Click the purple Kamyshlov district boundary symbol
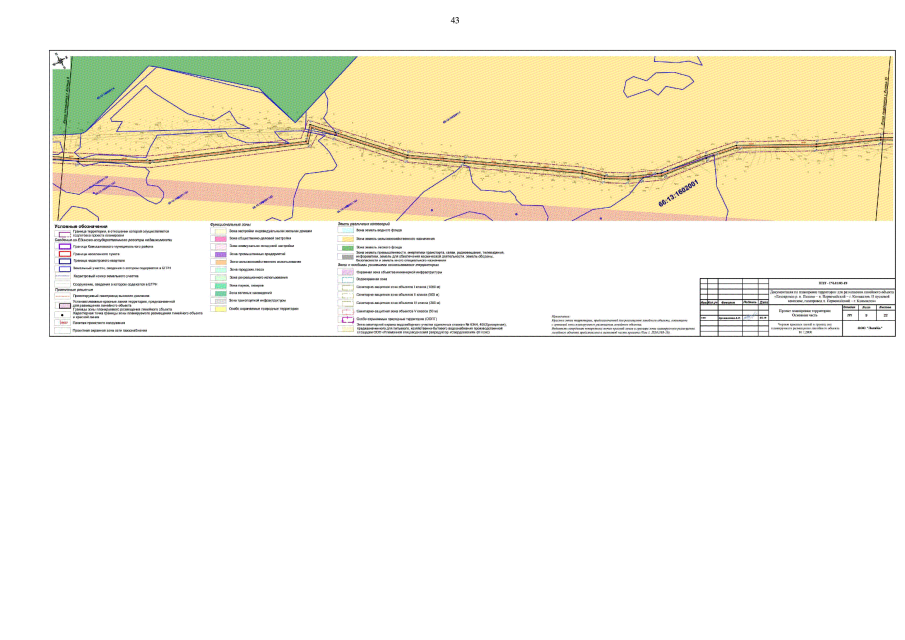 tap(64, 247)
